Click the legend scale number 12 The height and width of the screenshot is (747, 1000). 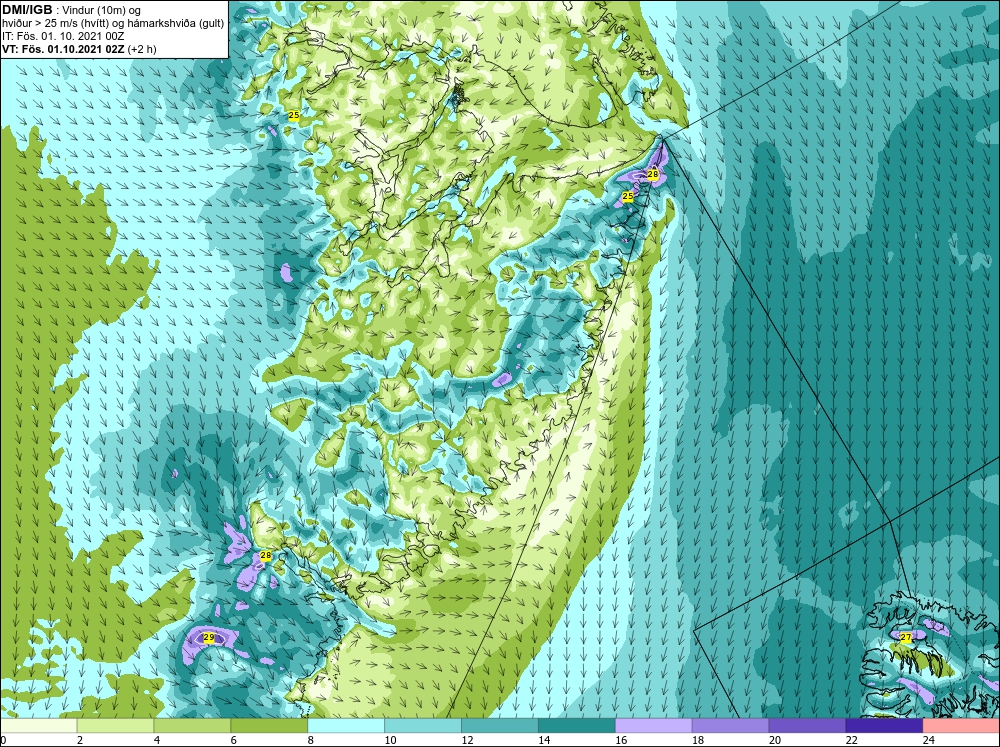tap(467, 740)
